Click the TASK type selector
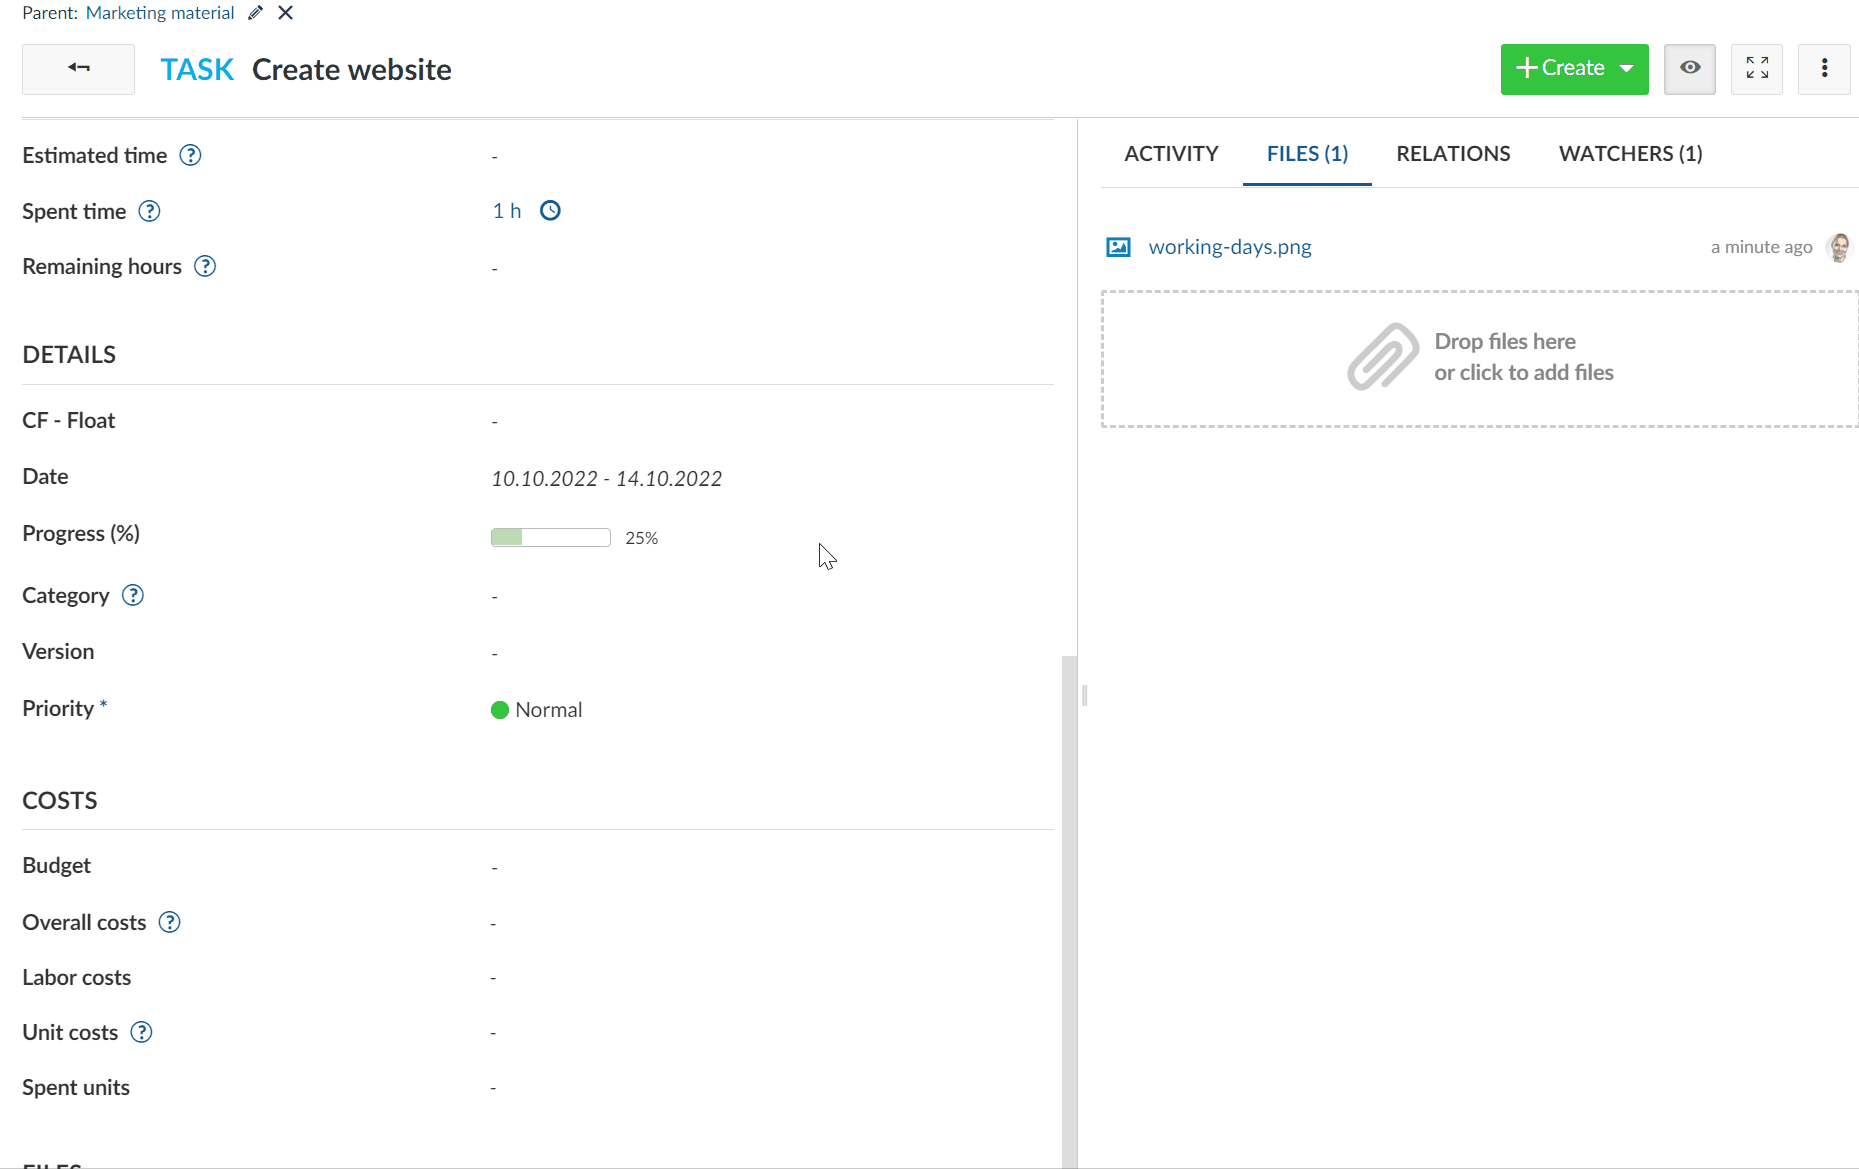 point(197,70)
